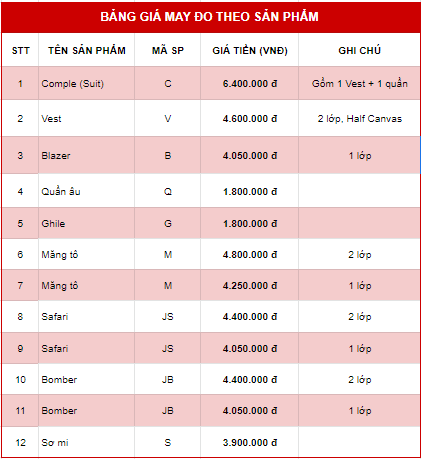Click the GIÁ TIỀN (VNĐ) header cell
The width and height of the screenshot is (421, 459).
250,50
